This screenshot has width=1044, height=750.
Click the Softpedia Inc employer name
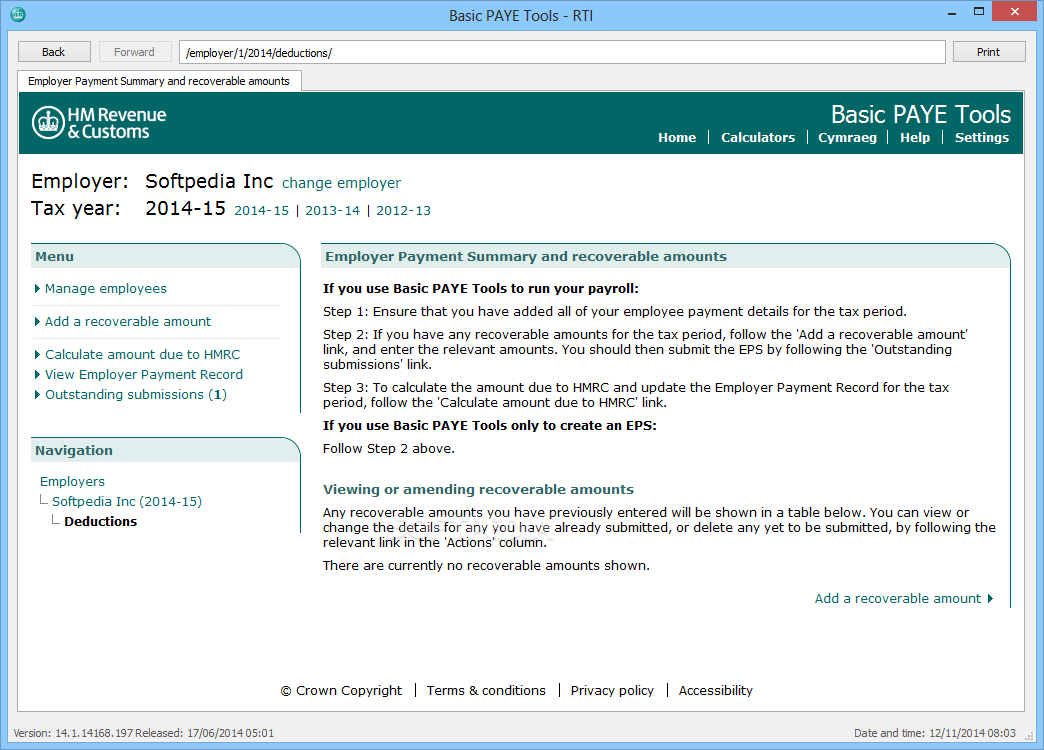tap(209, 181)
